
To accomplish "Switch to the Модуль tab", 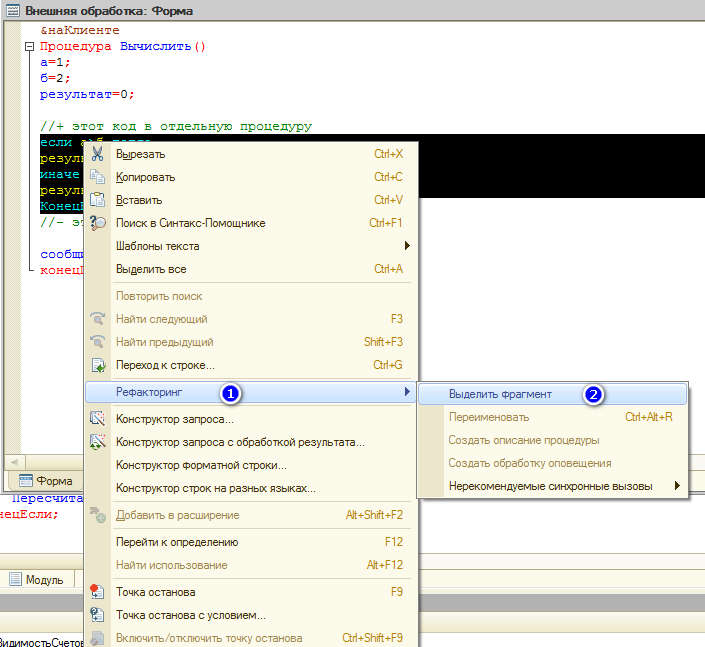I will (x=37, y=579).
